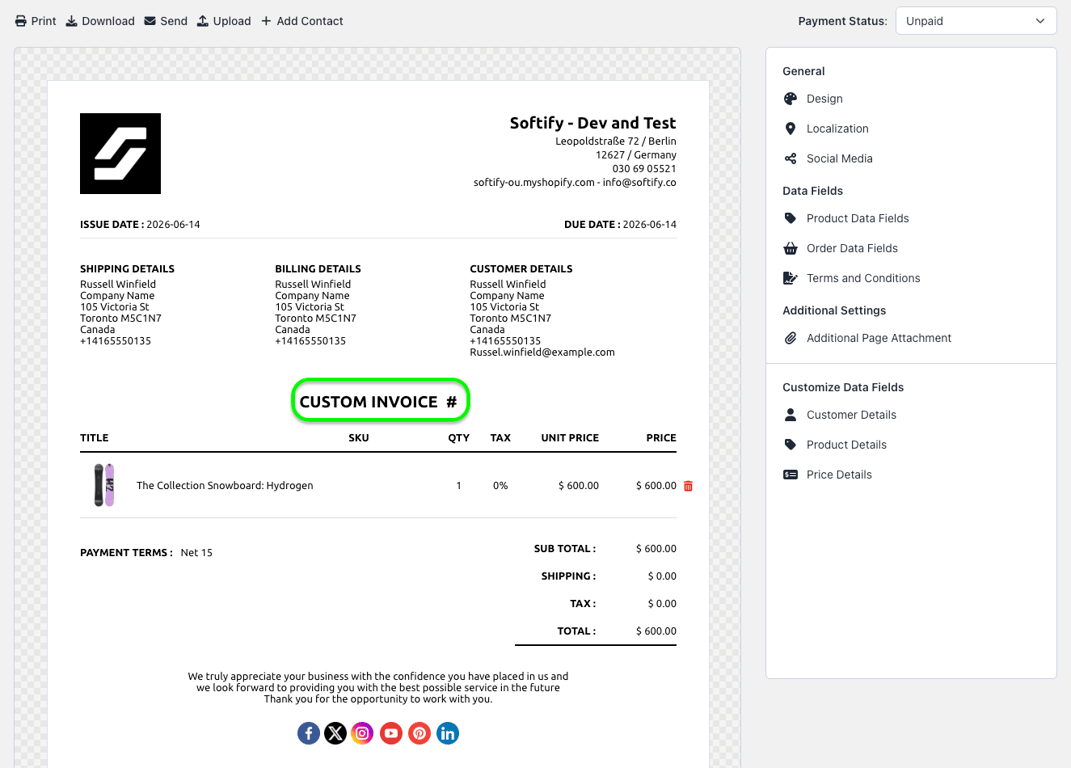
Task: Click the Facebook social icon
Action: (x=309, y=734)
